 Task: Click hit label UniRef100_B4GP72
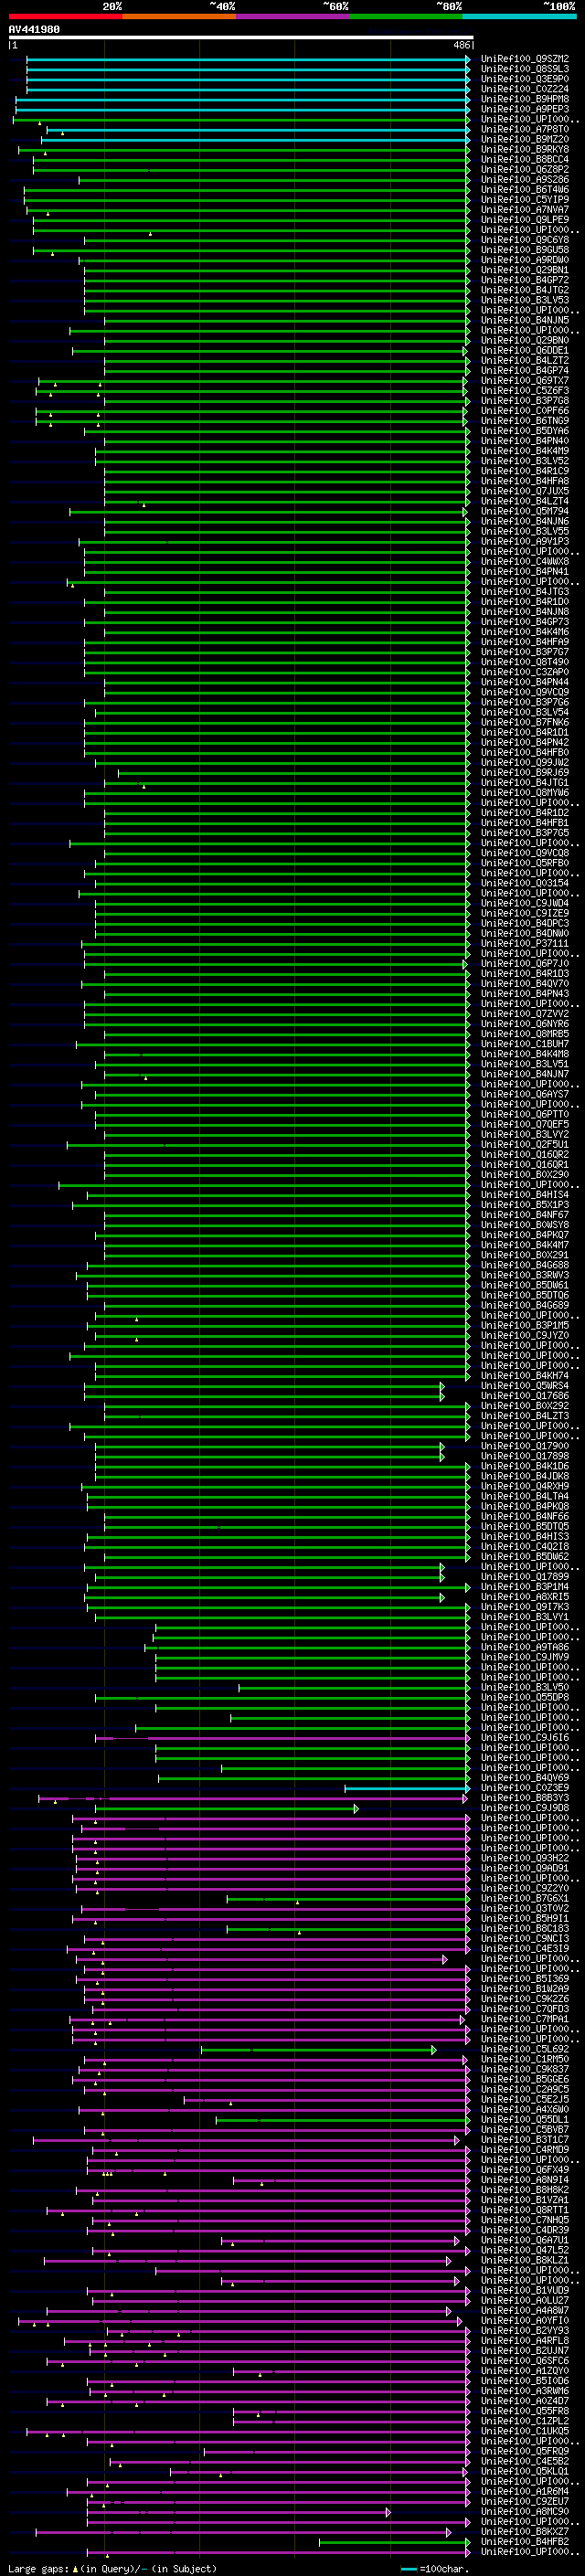[x=524, y=280]
